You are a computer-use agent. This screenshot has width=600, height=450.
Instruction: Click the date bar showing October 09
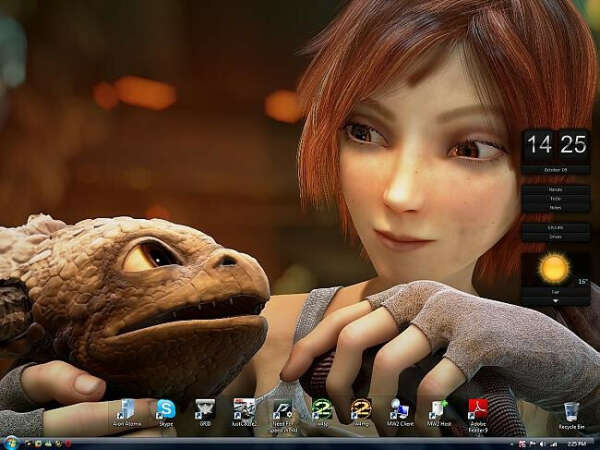point(556,170)
